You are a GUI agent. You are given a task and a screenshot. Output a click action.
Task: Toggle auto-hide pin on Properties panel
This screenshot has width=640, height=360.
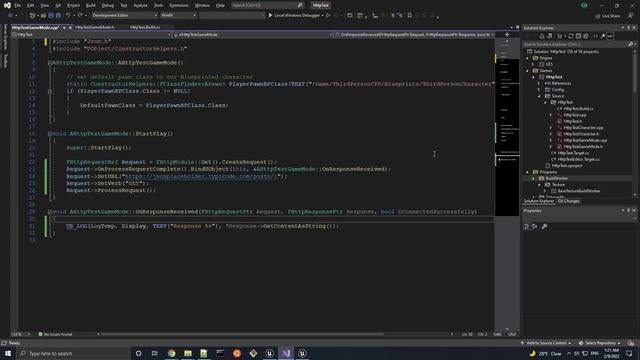(x=629, y=211)
